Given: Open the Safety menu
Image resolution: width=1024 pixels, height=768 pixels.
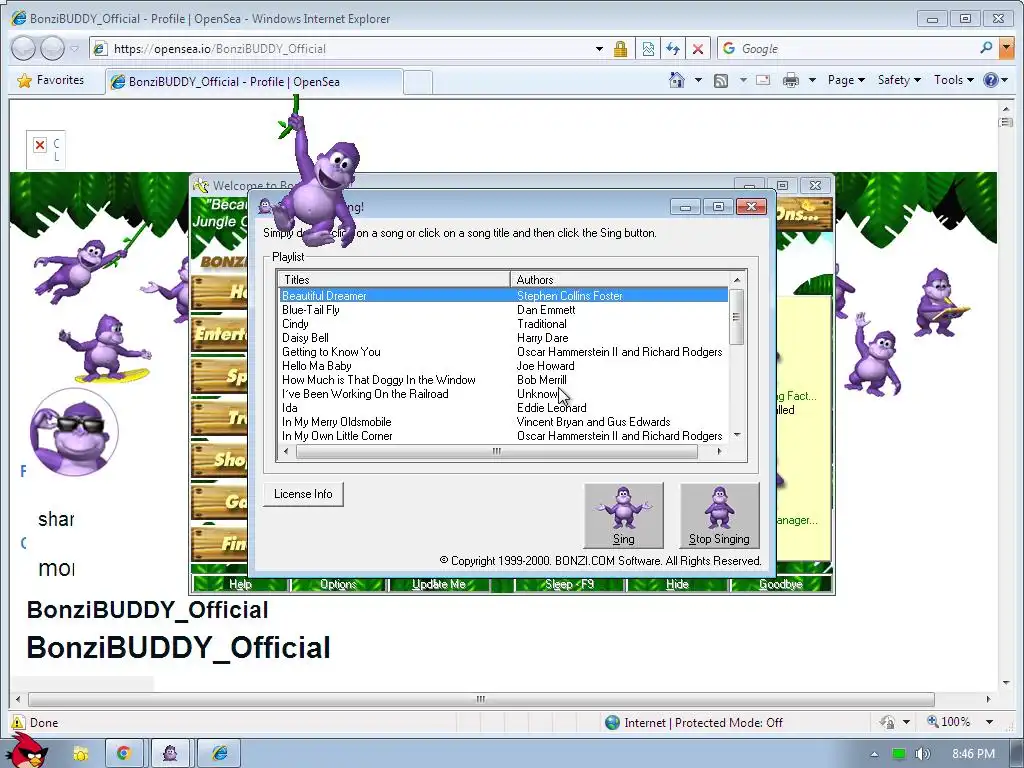Looking at the screenshot, I should 899,80.
